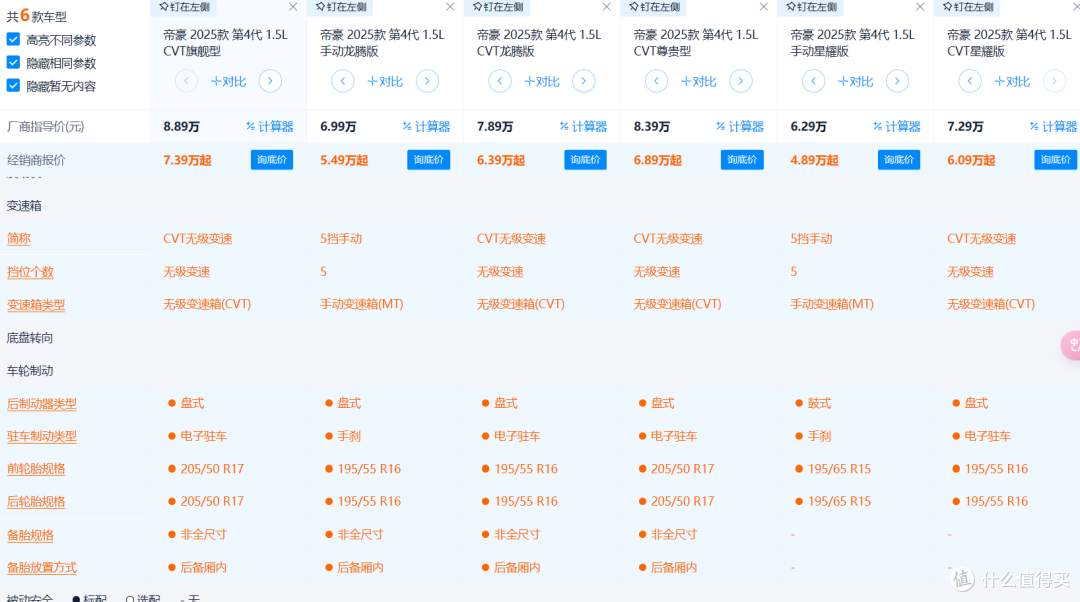Viewport: 1080px width, 602px height.
Task: Open the 变速箱类型 parameter link
Action: 36,304
